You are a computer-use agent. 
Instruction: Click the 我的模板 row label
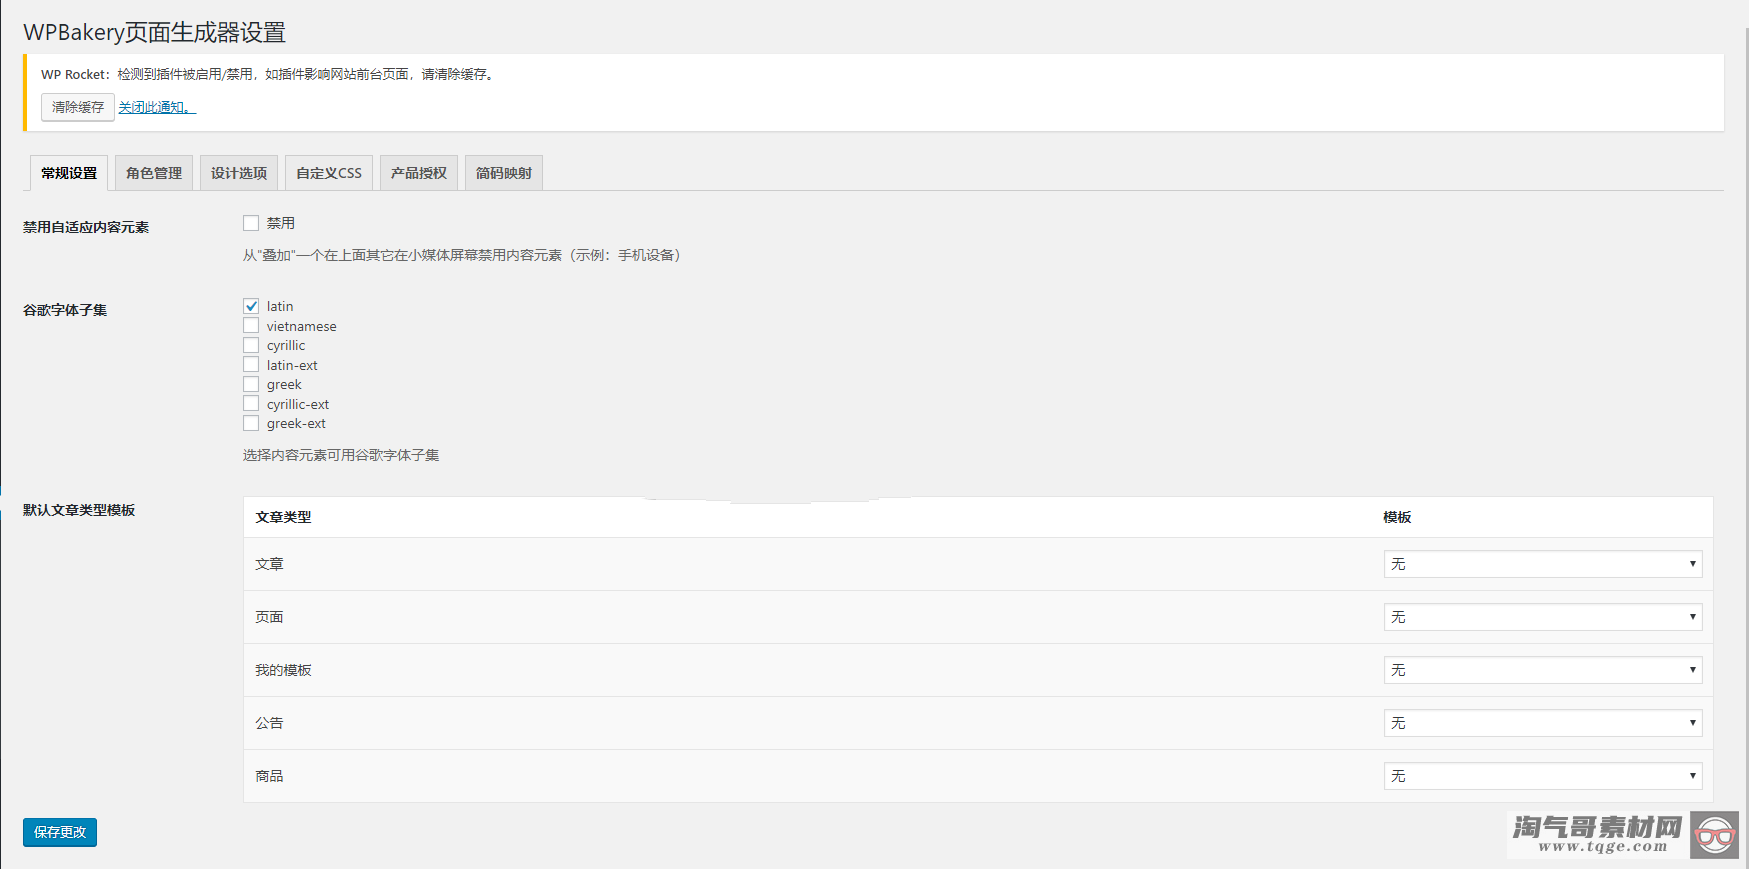tap(283, 670)
